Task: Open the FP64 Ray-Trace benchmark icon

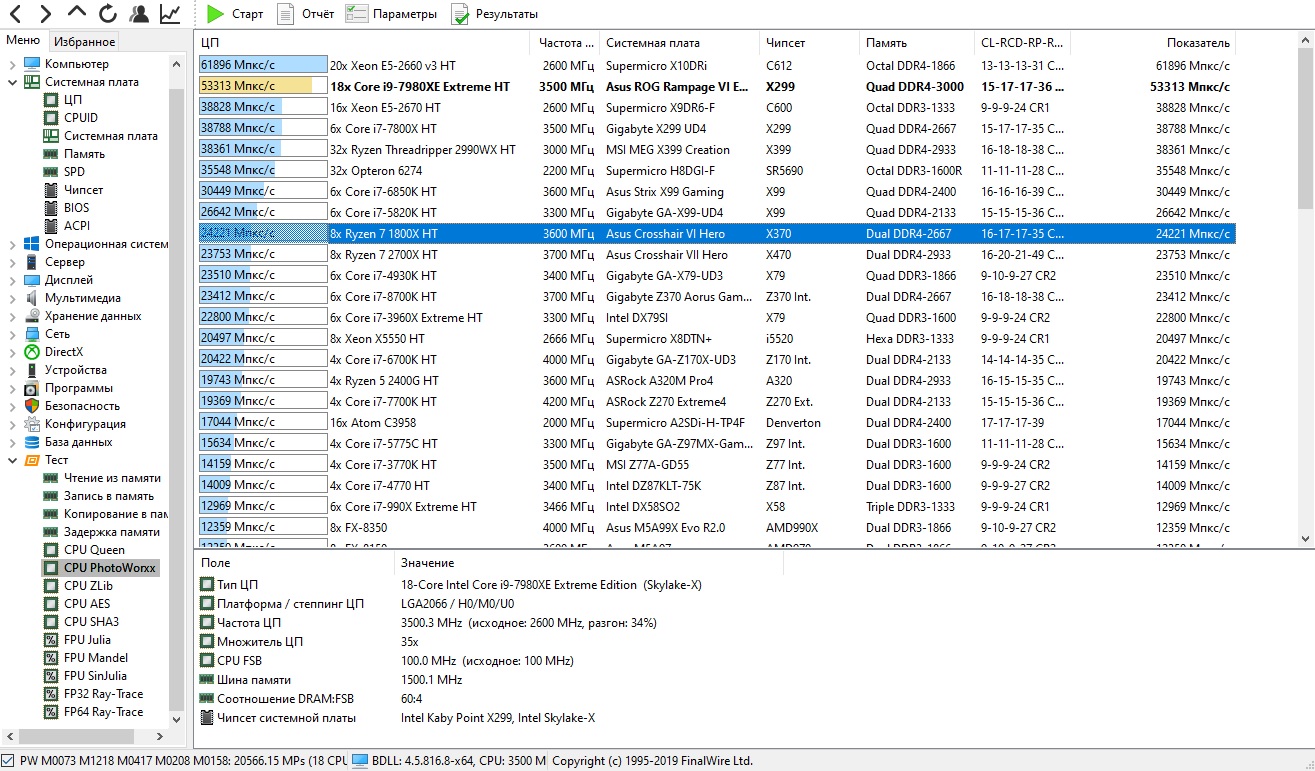Action: tap(51, 712)
